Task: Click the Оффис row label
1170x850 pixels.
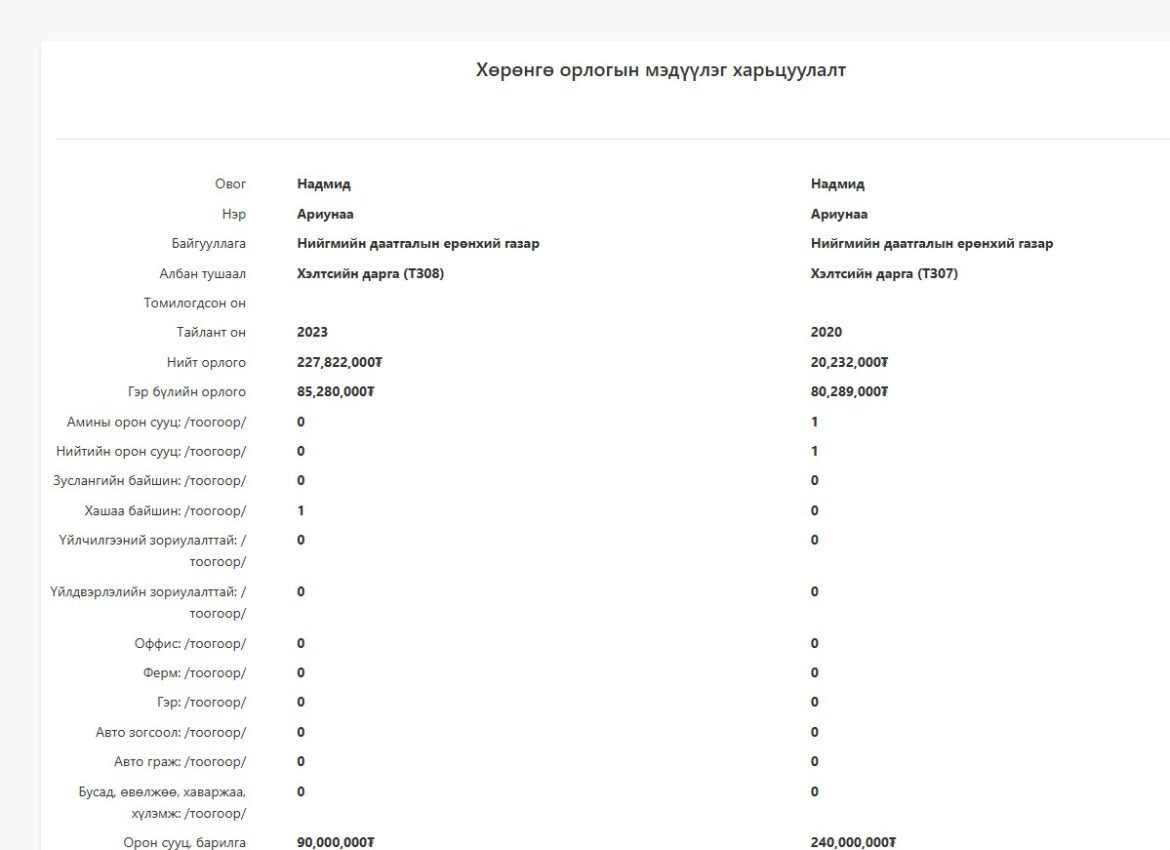Action: click(x=190, y=643)
